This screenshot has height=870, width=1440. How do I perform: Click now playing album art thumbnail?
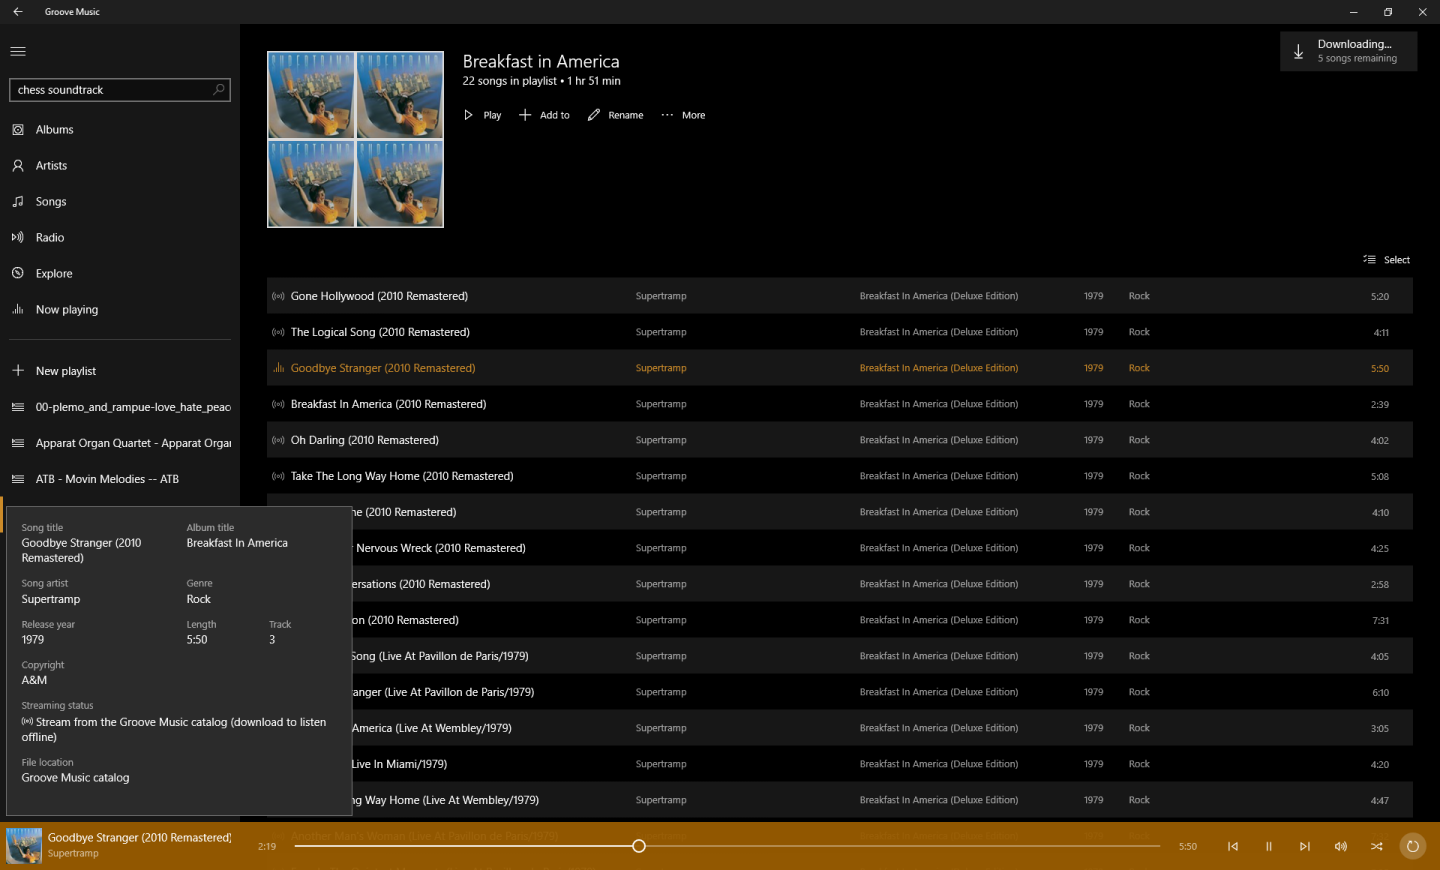point(24,846)
